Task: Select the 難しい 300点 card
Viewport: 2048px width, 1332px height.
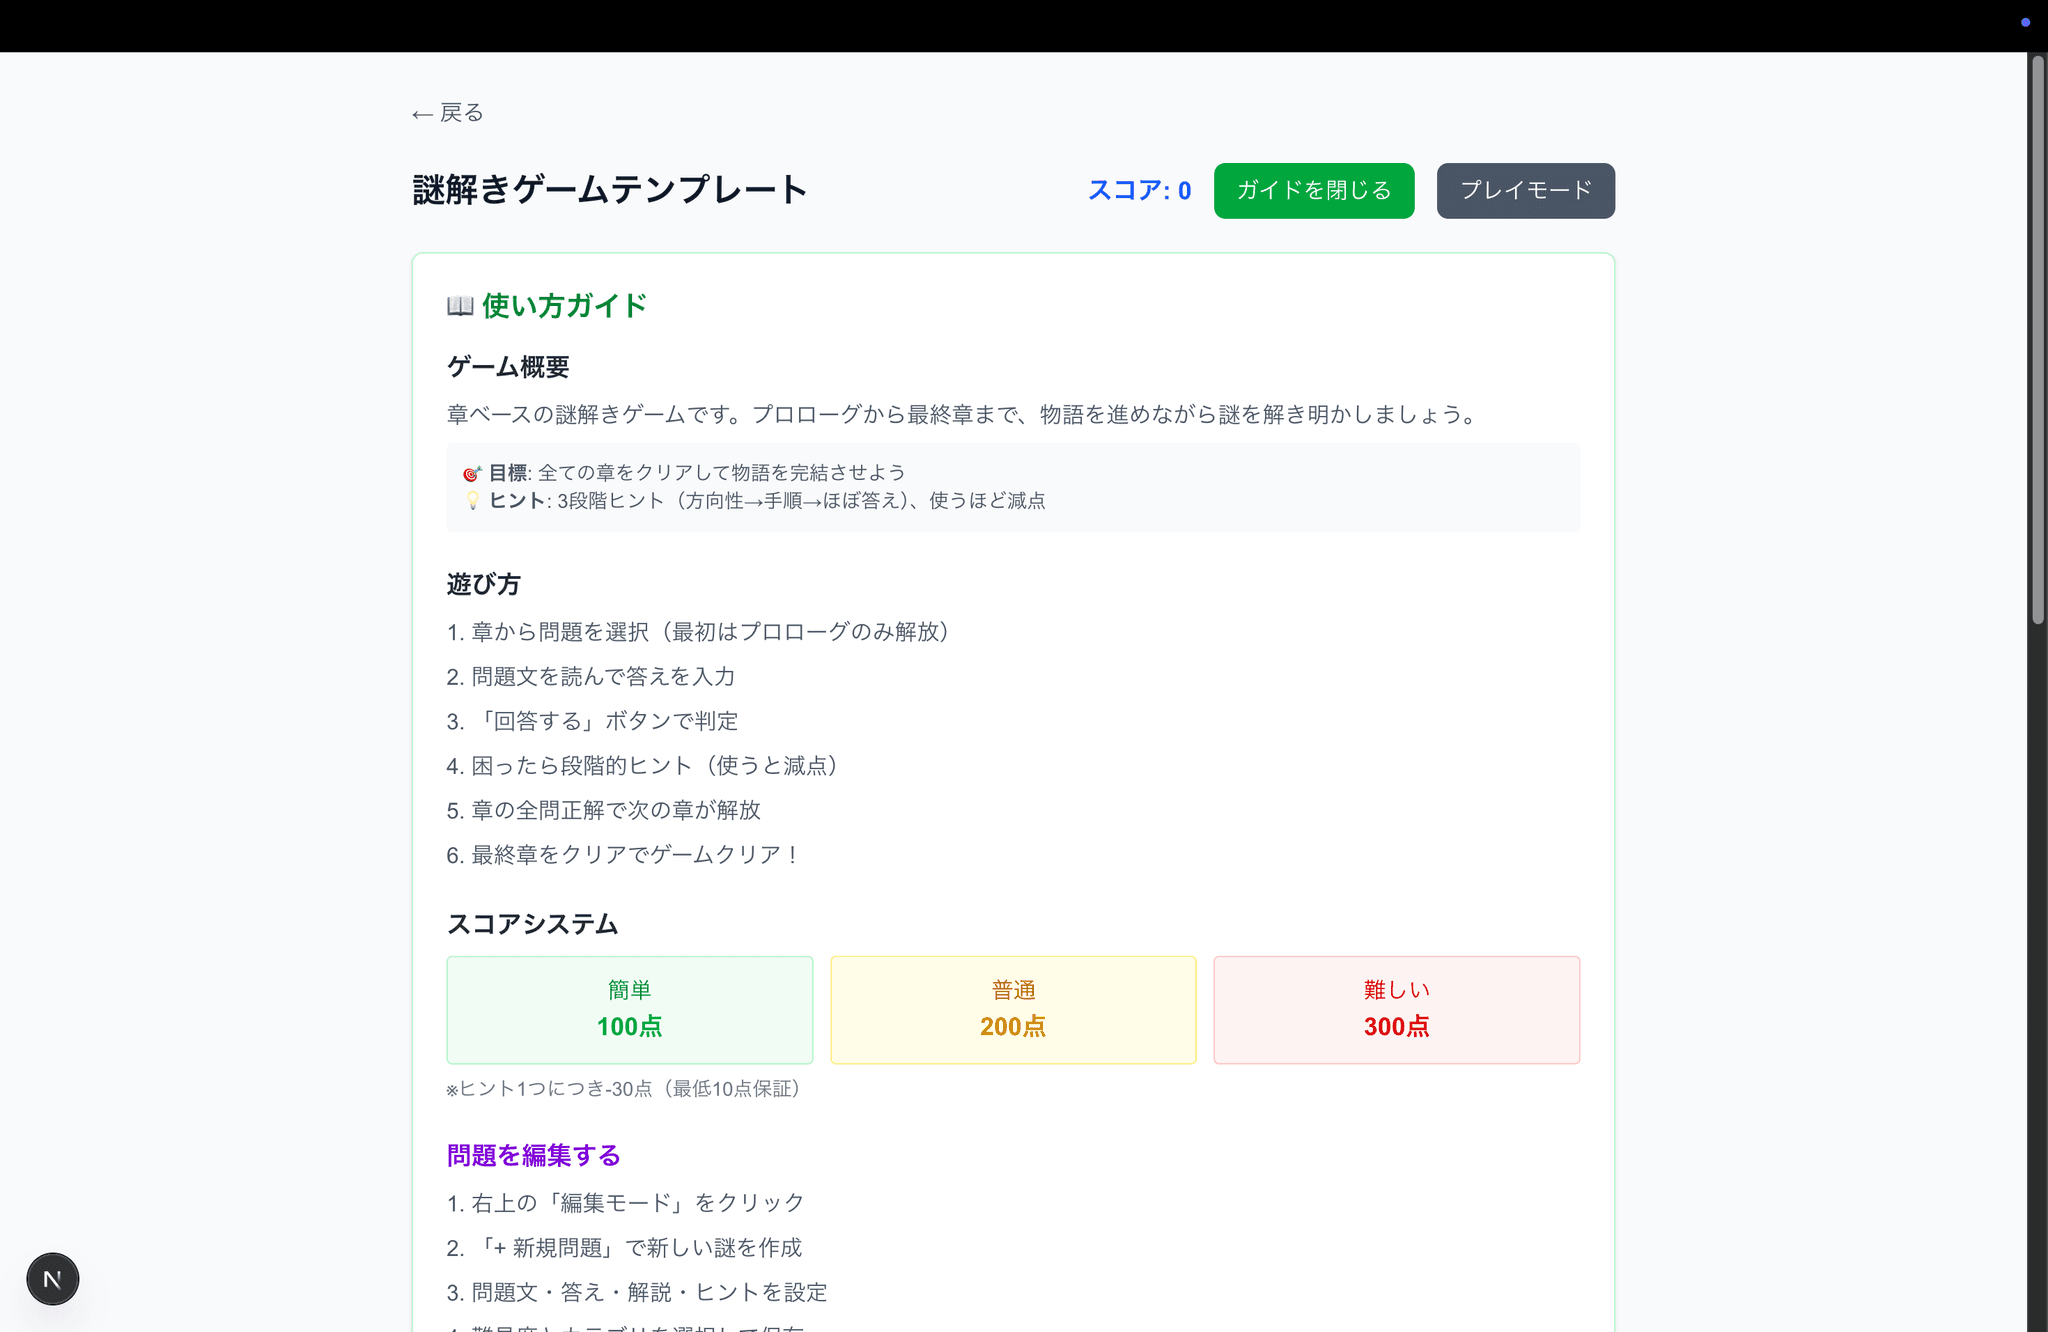Action: click(1396, 1009)
